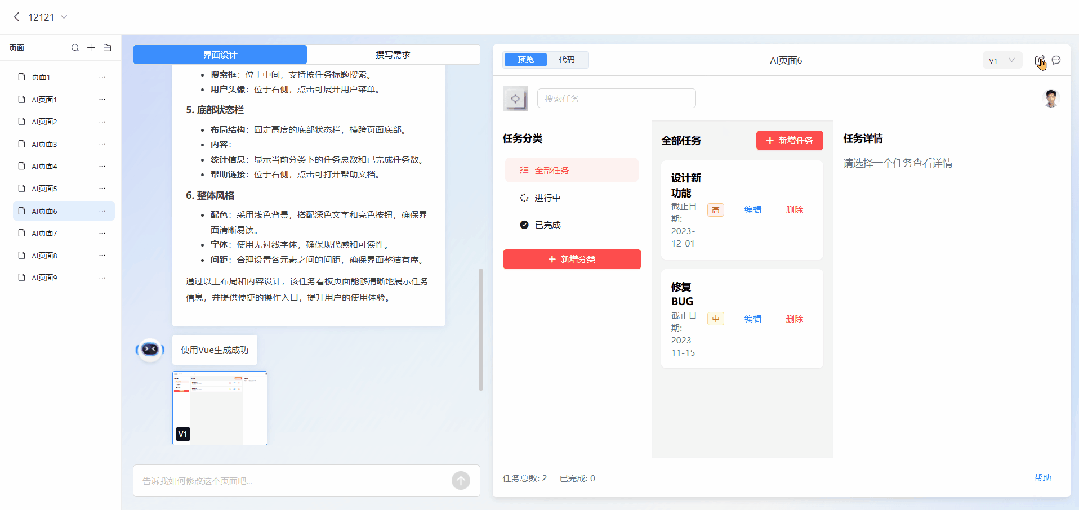The width and height of the screenshot is (1079, 510).
Task: Send message with the arrow button
Action: [460, 480]
